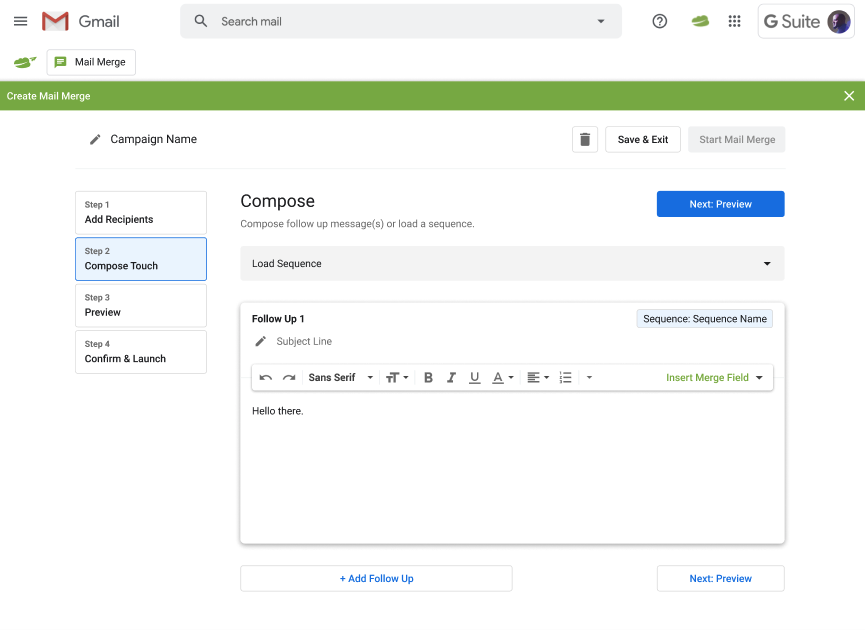Click the undo arrow in editor toolbar
The image size is (865, 630).
point(266,378)
